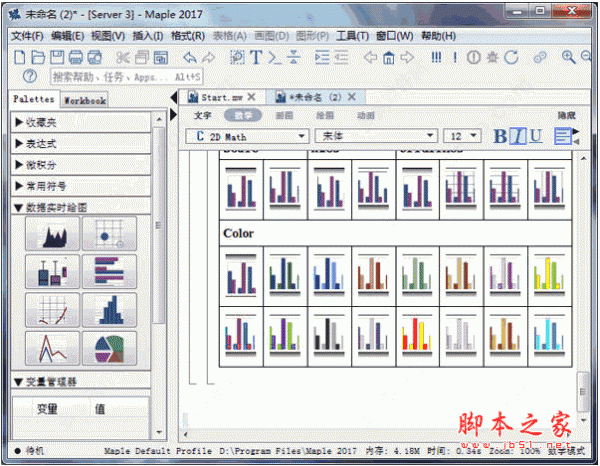600x466 pixels.
Task: Click the document vertical scrollbar thumb
Action: point(583,391)
